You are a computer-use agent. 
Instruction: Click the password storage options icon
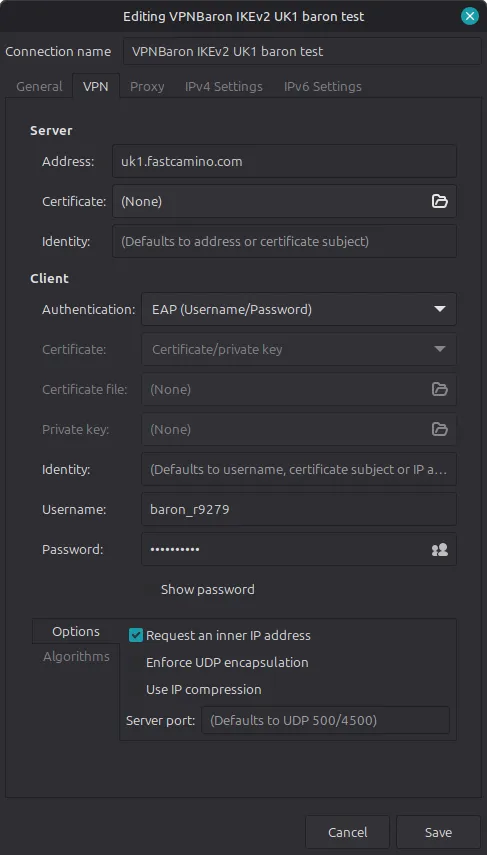point(440,550)
